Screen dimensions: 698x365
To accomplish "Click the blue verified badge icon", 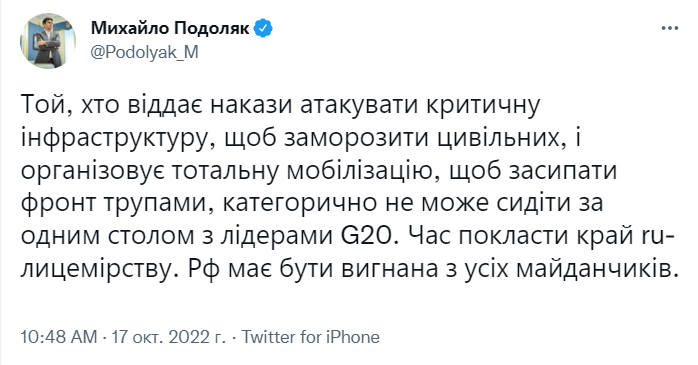I will (264, 28).
